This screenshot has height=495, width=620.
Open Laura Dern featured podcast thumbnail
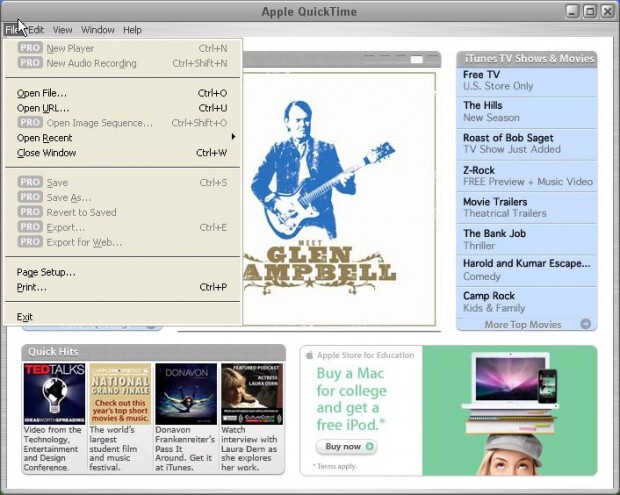click(x=252, y=394)
